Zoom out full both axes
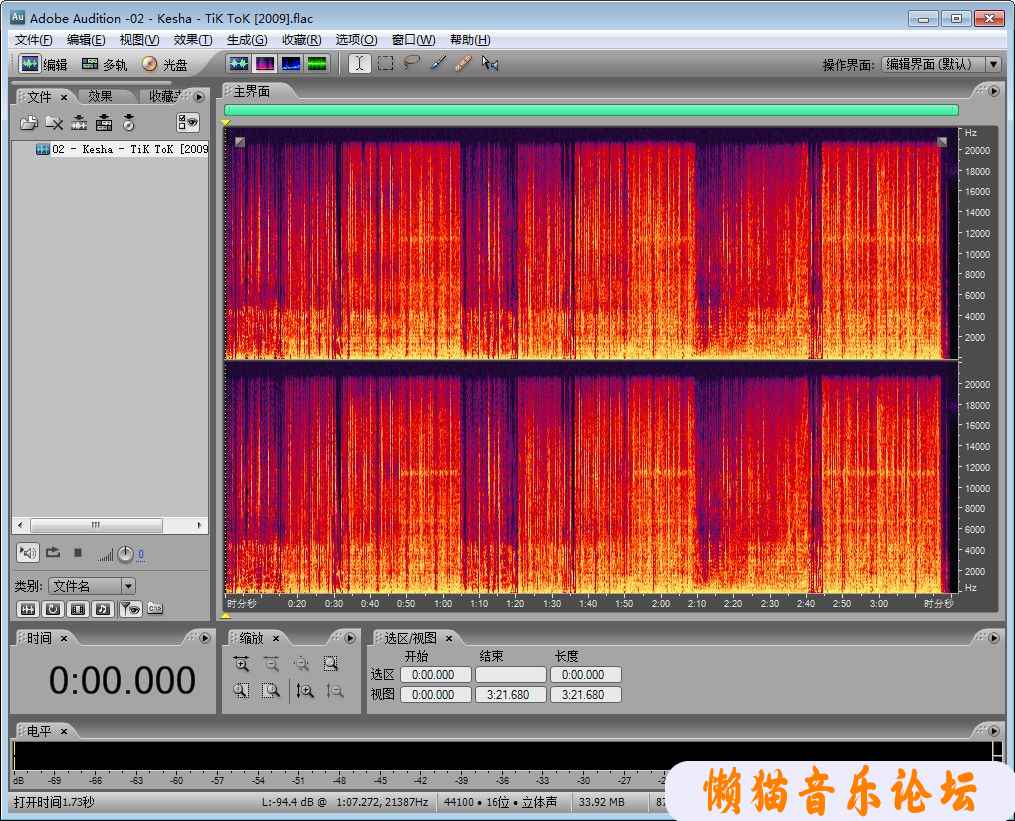The height and width of the screenshot is (821, 1015). 301,664
